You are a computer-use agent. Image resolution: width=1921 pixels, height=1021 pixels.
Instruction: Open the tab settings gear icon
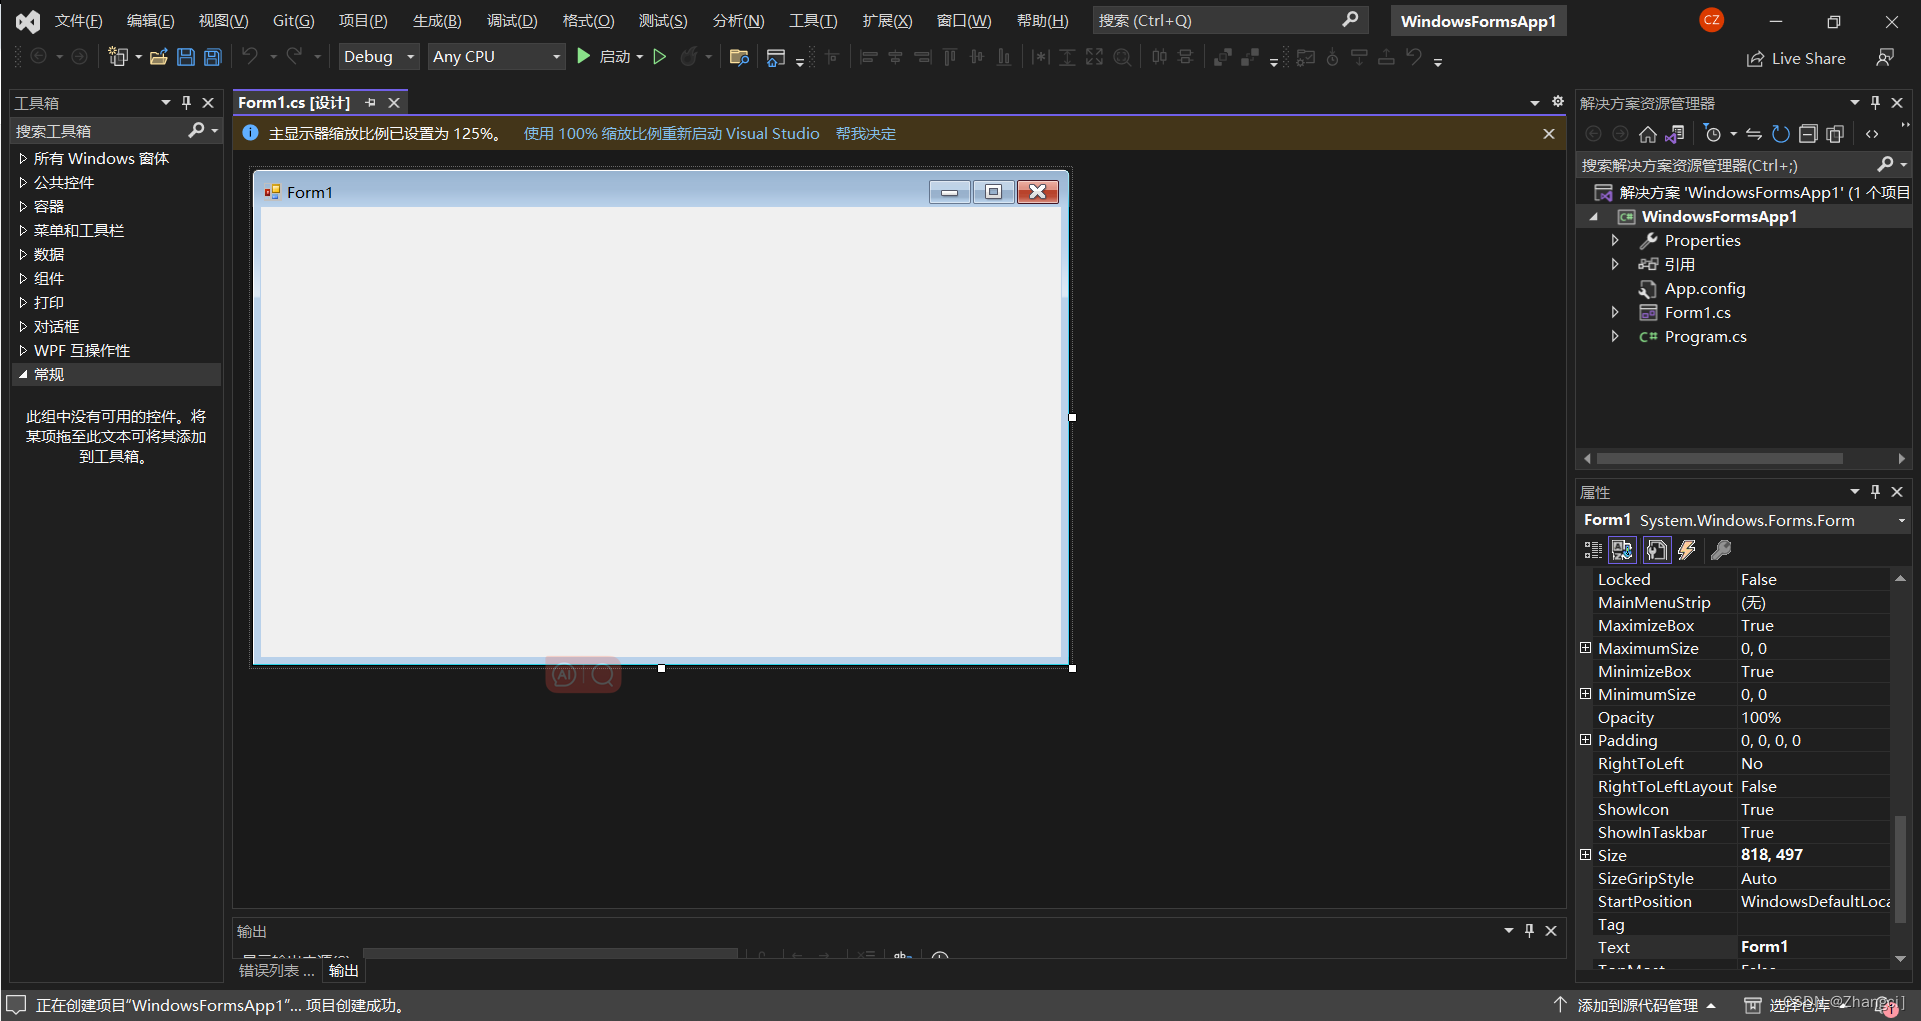coord(1557,102)
